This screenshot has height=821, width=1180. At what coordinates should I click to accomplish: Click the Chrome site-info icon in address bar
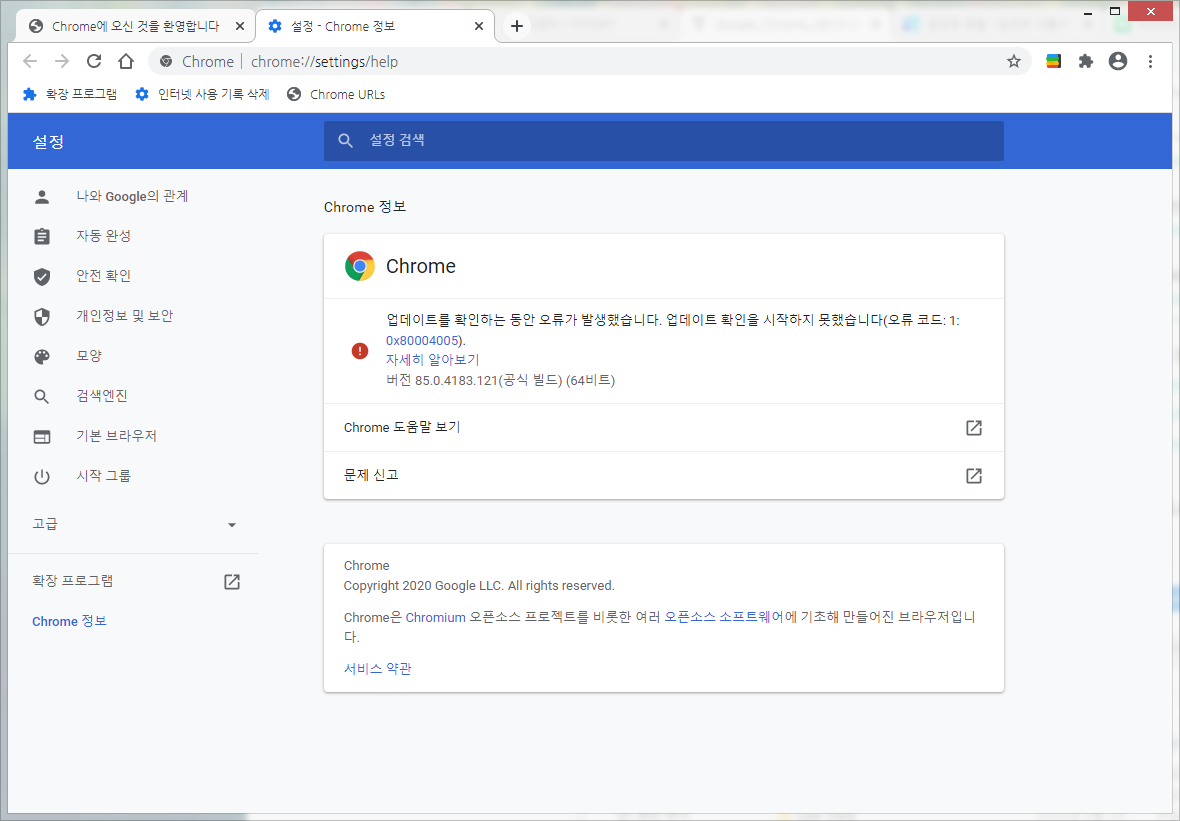(x=166, y=62)
